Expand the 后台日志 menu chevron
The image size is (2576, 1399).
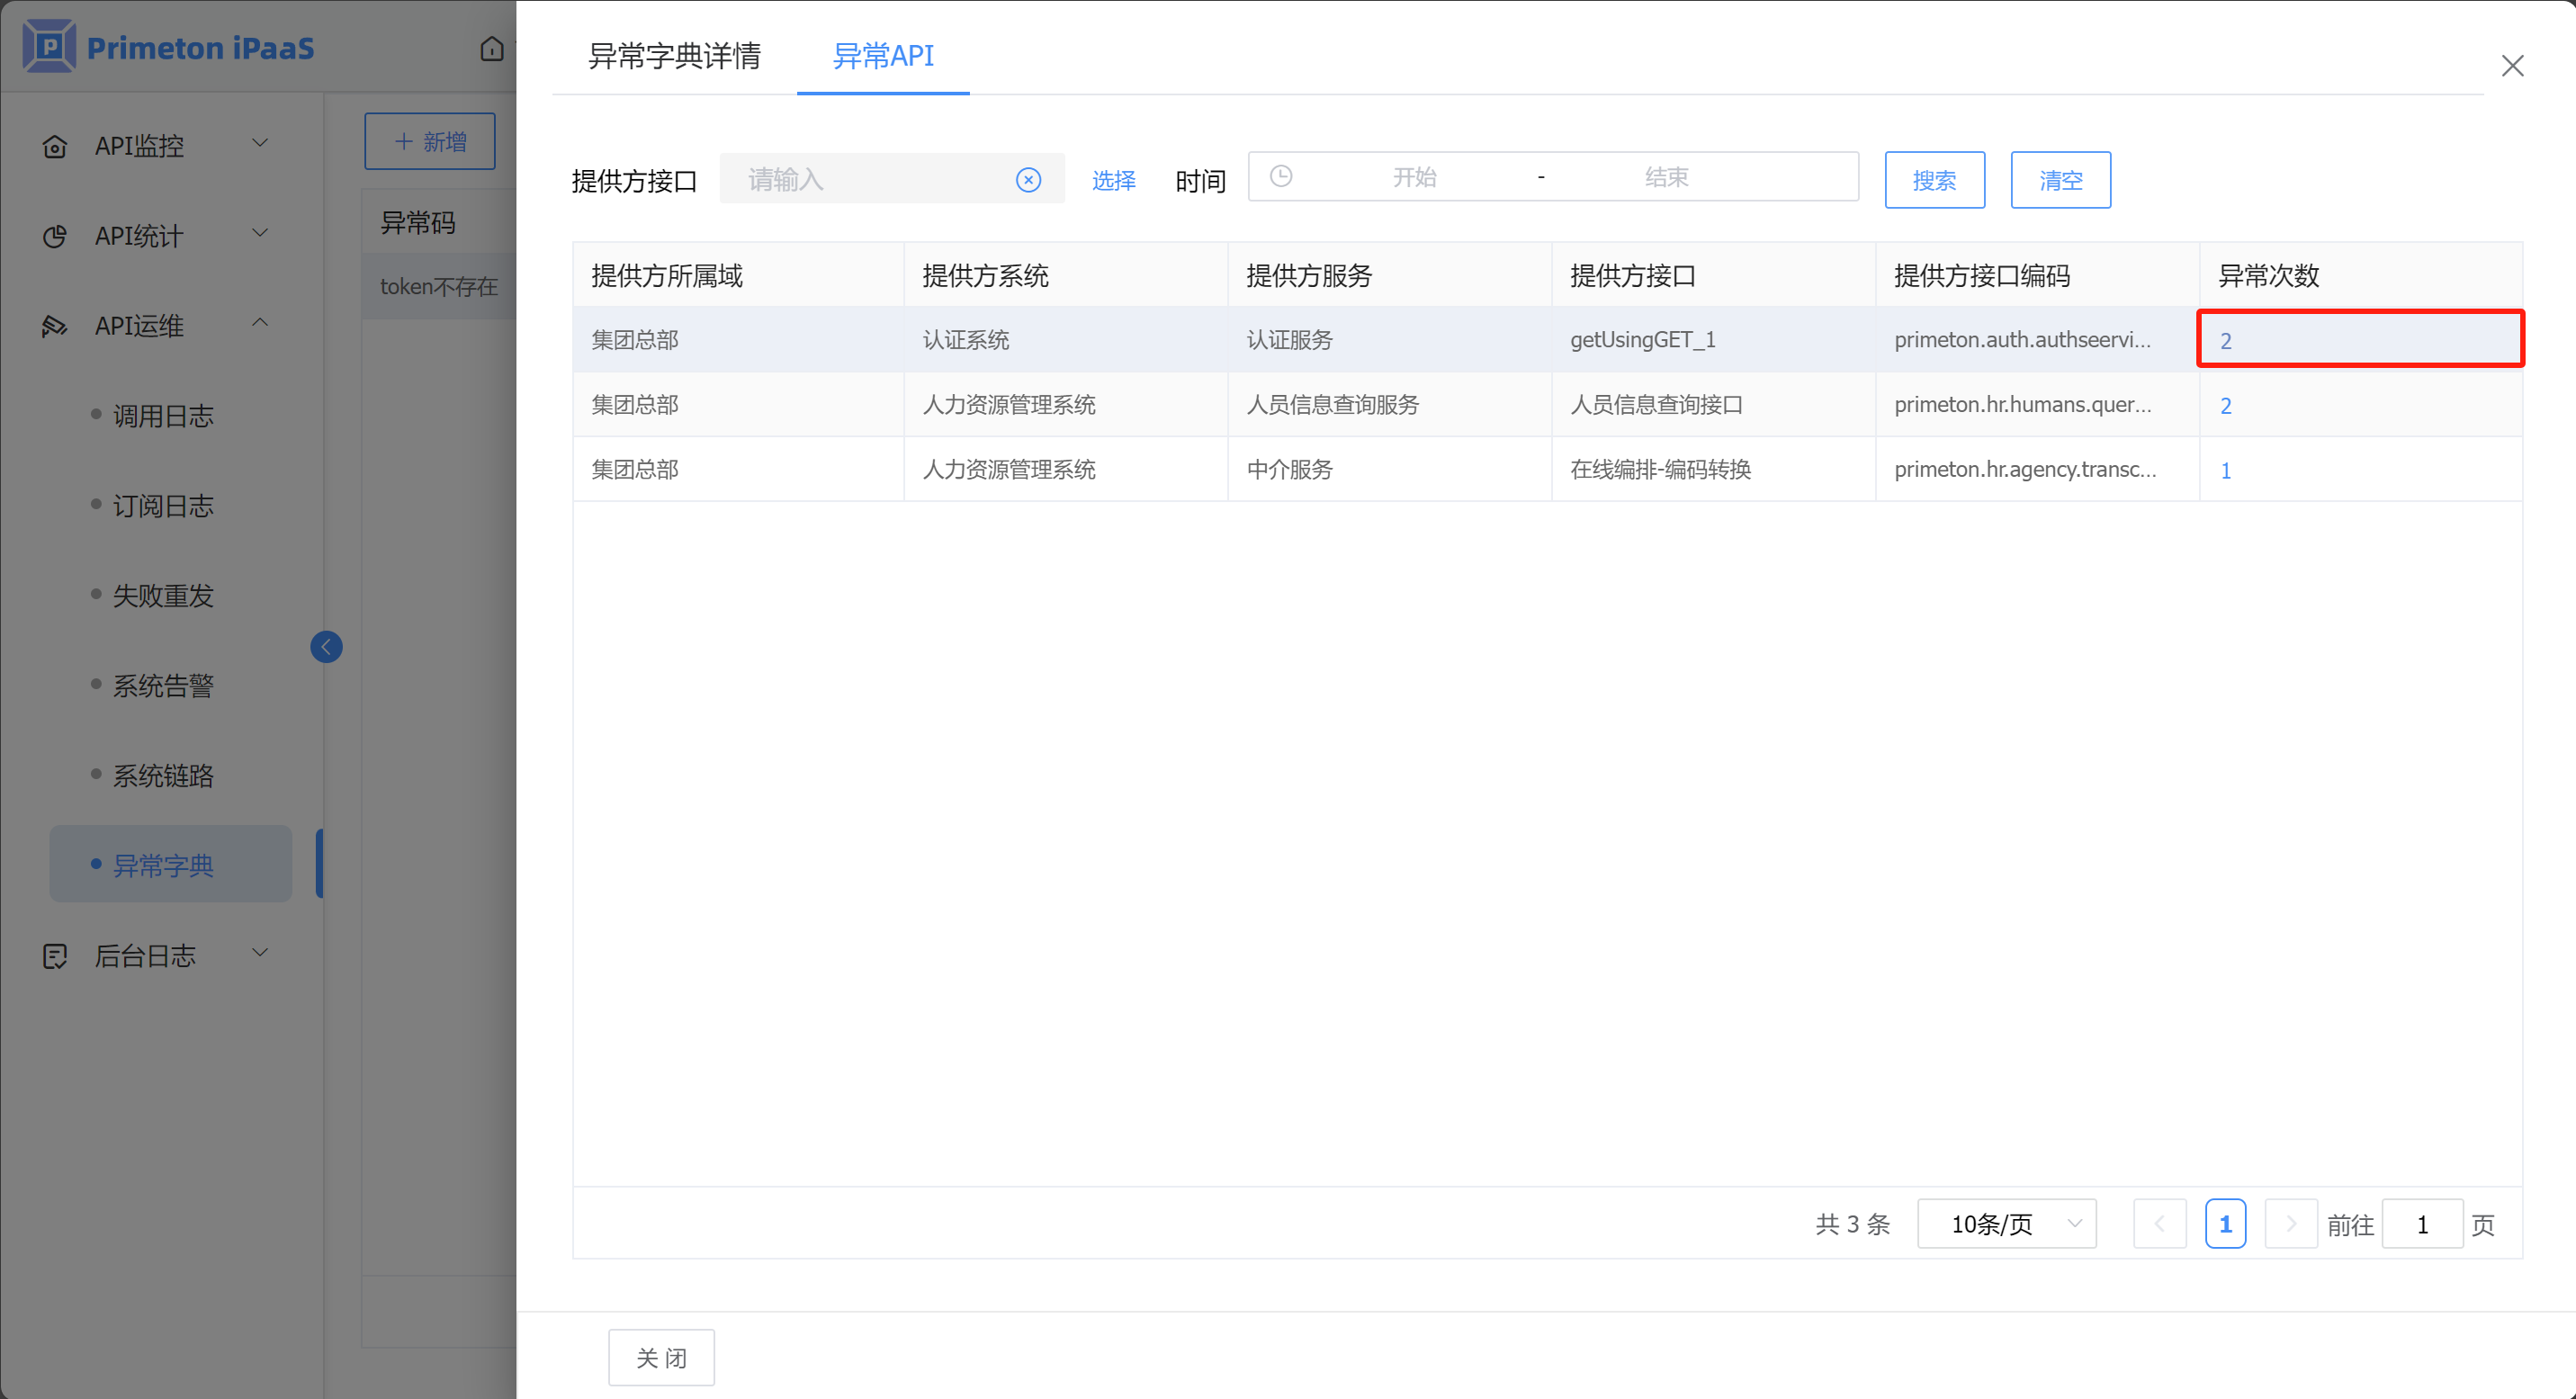260,953
